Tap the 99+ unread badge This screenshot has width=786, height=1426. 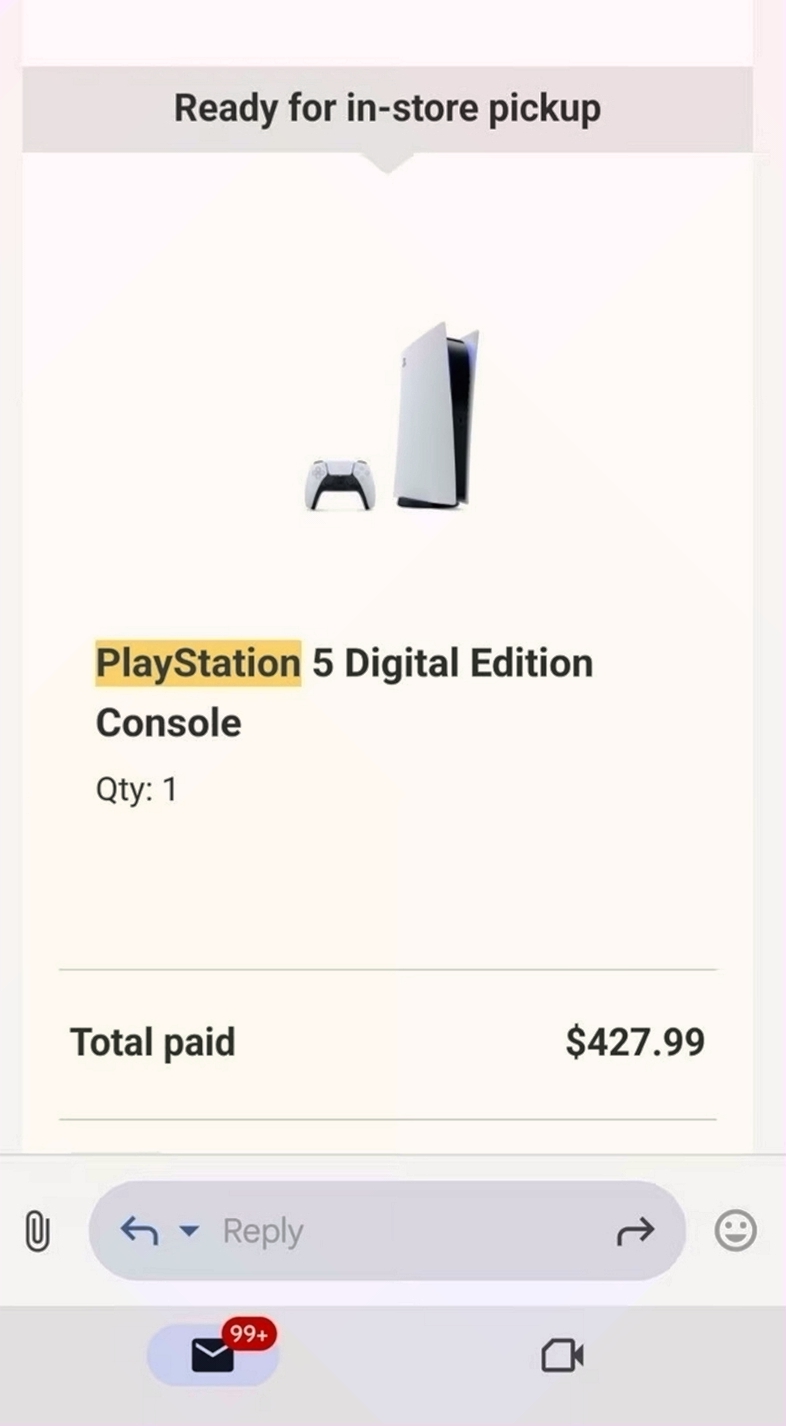(248, 1334)
